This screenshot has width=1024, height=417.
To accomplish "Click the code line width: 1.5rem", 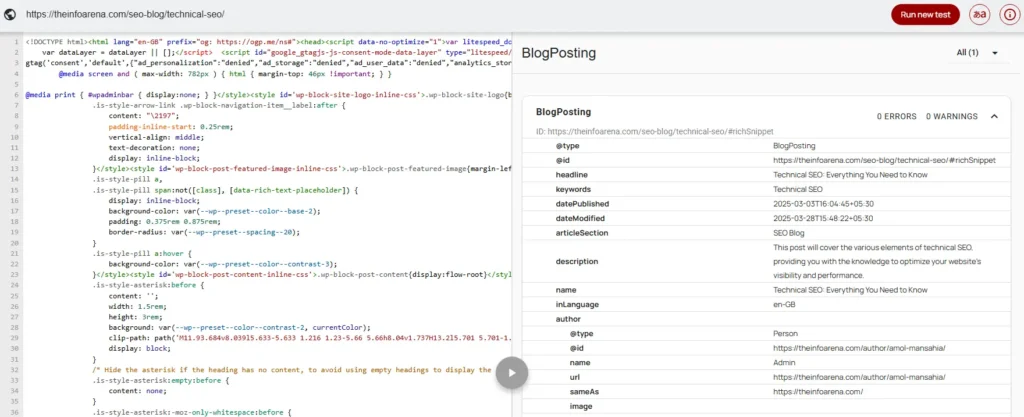I will pyautogui.click(x=136, y=306).
